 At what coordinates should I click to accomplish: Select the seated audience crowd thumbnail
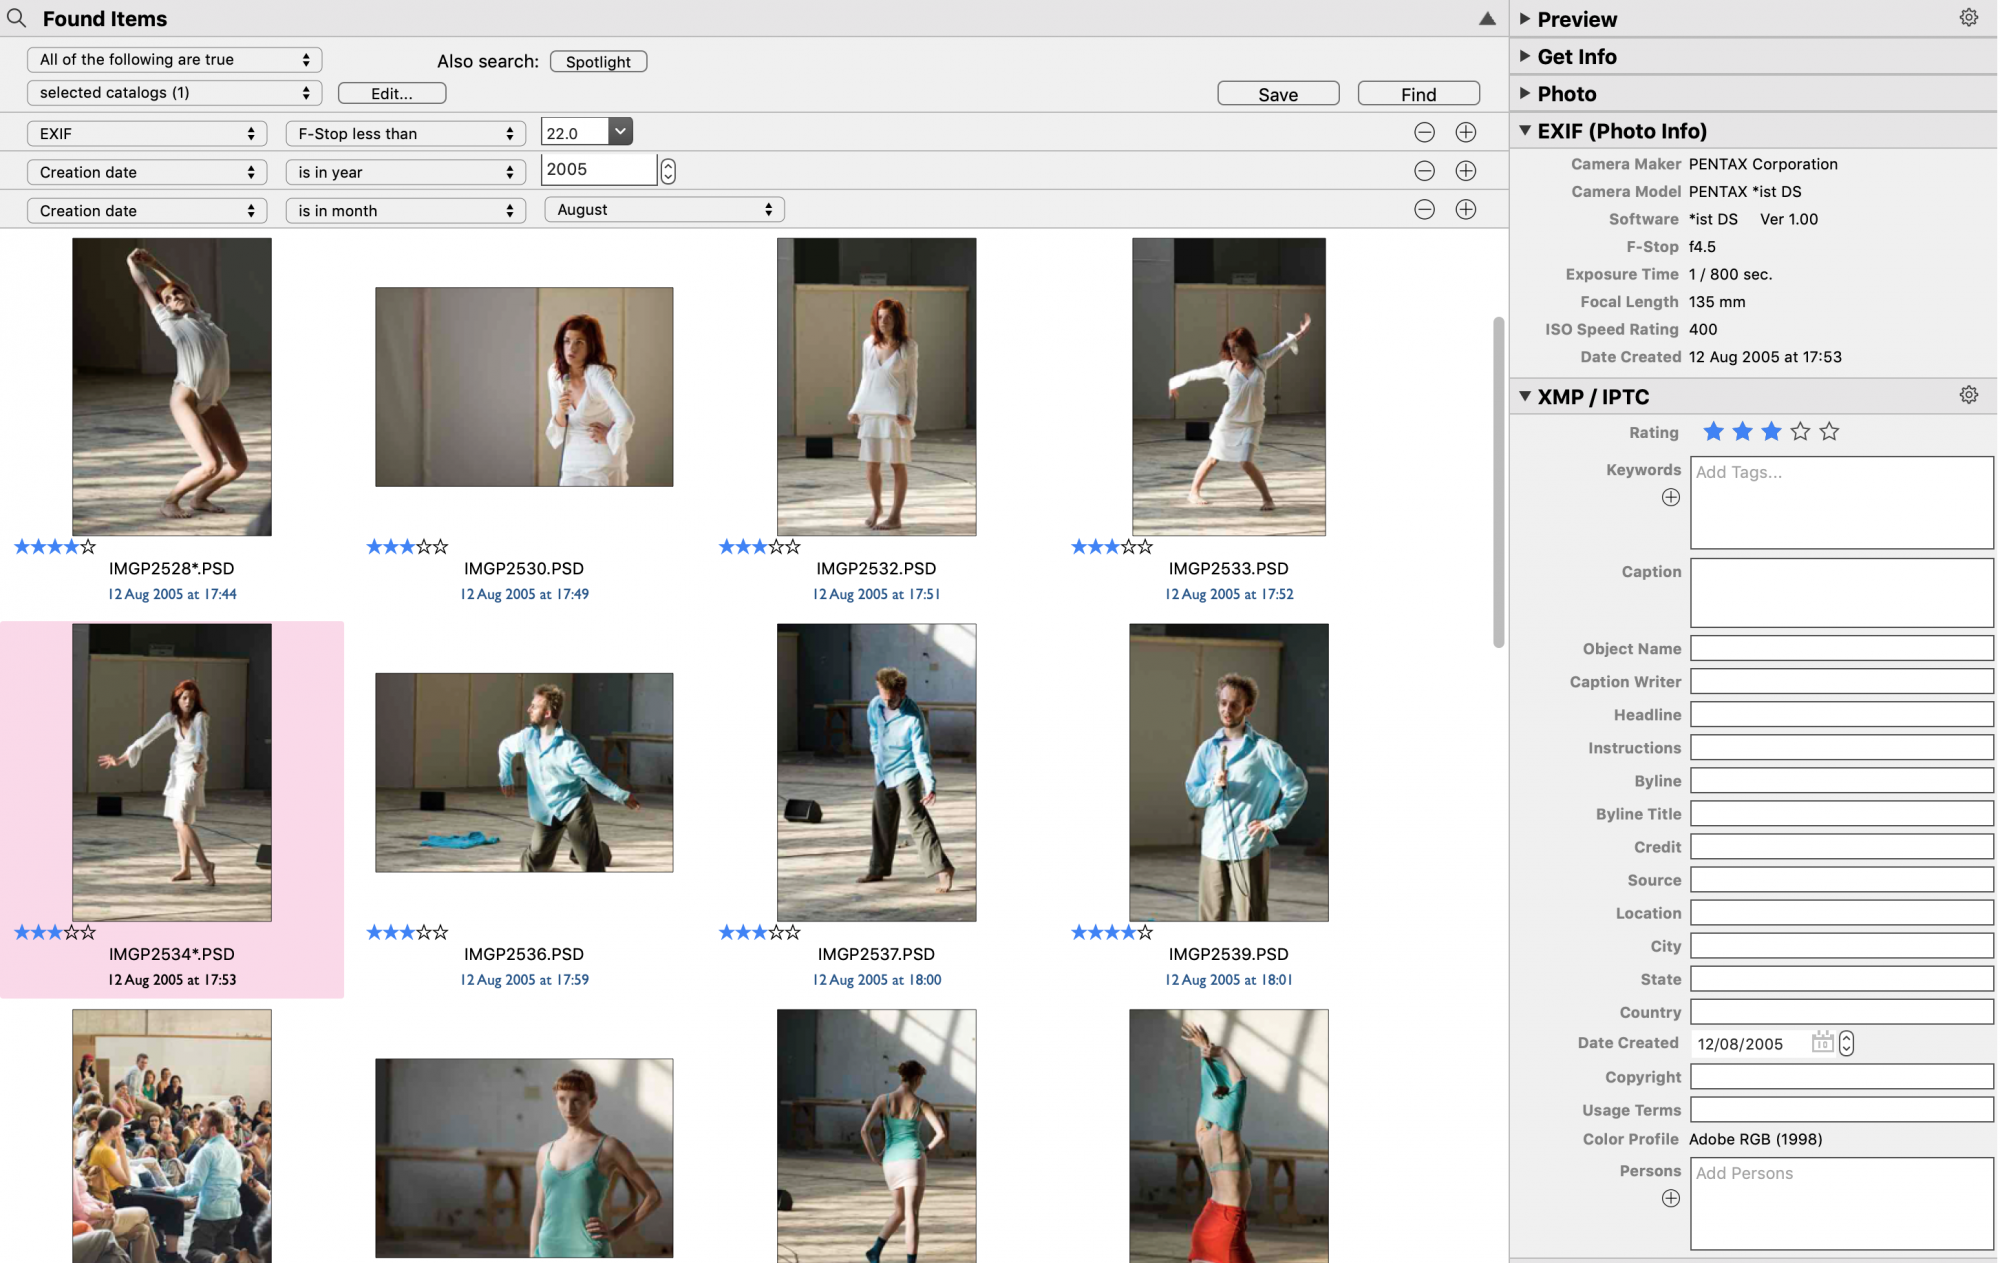pyautogui.click(x=171, y=1136)
